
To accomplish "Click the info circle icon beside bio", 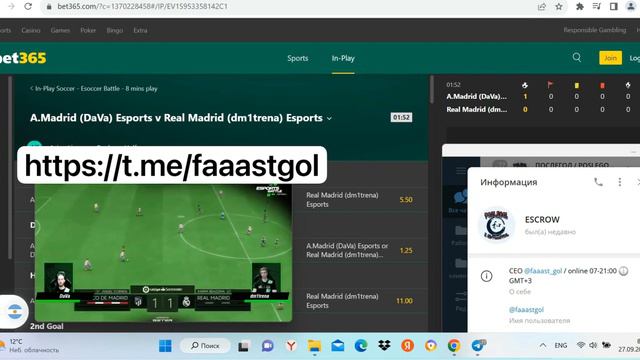I will pos(486,276).
